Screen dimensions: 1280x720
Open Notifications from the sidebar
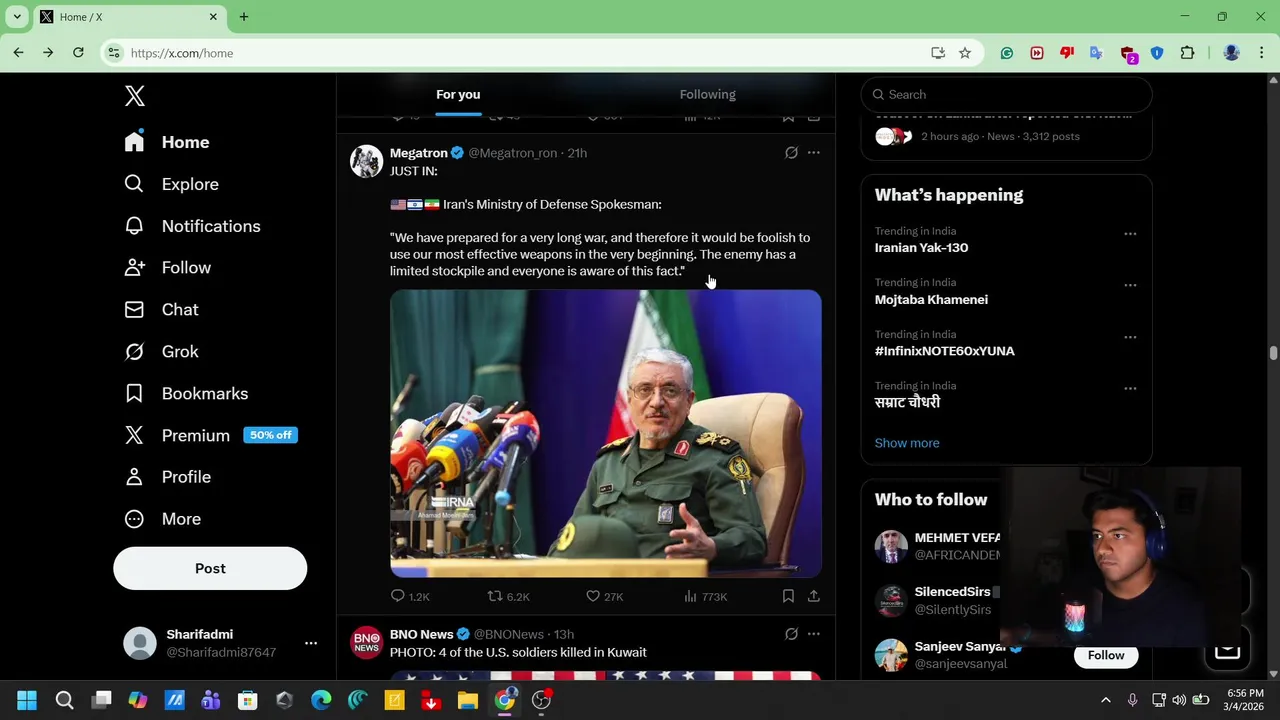(x=192, y=226)
